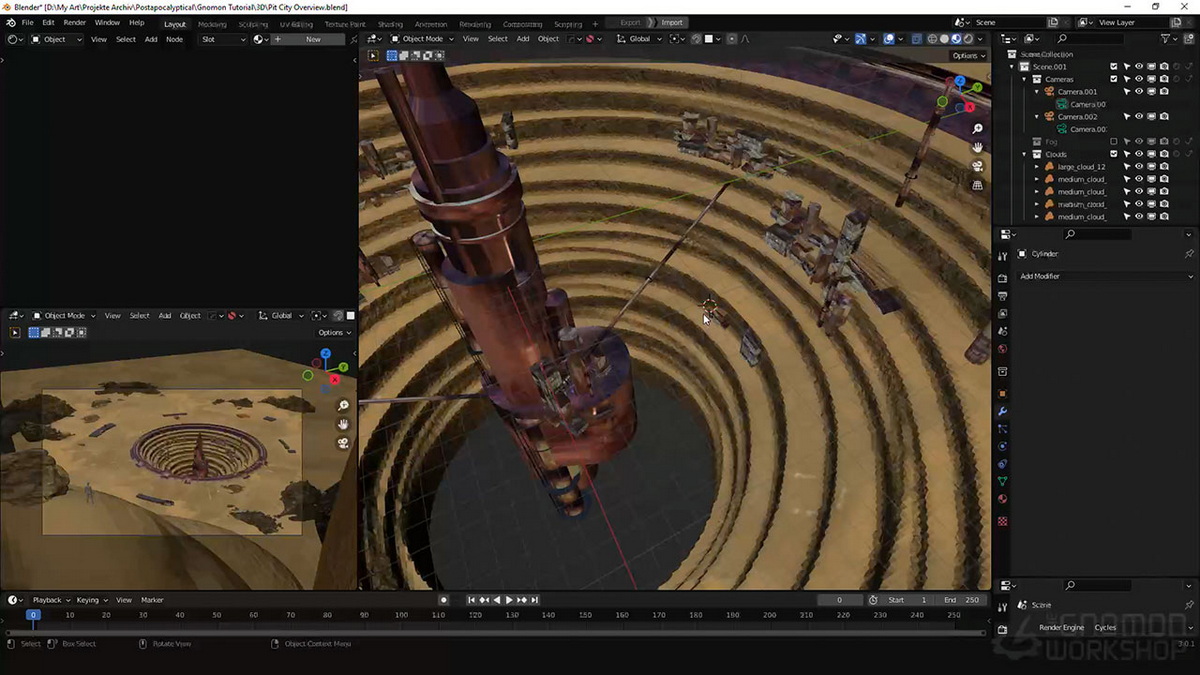
Task: Open the Object Constraints properties tab
Action: point(1002,464)
